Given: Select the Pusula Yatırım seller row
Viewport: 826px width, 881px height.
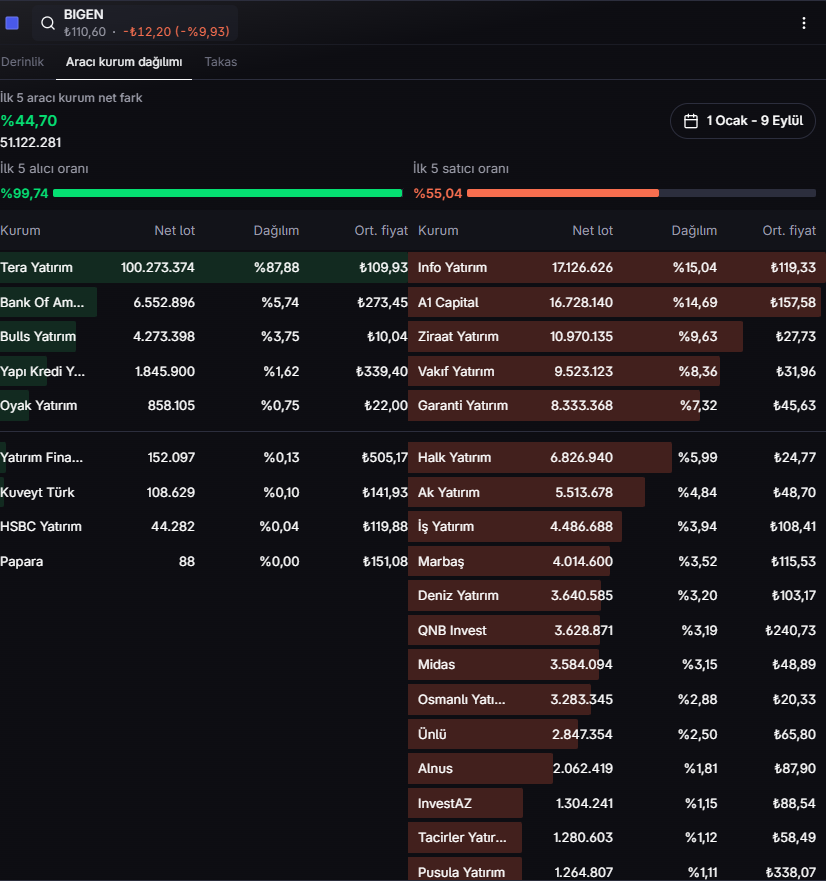Looking at the screenshot, I should (617, 870).
